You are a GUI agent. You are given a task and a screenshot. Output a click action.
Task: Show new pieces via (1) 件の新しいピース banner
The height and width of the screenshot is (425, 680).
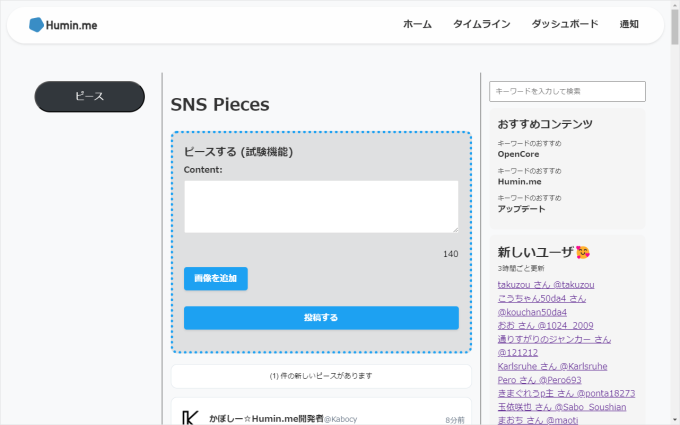[321, 376]
